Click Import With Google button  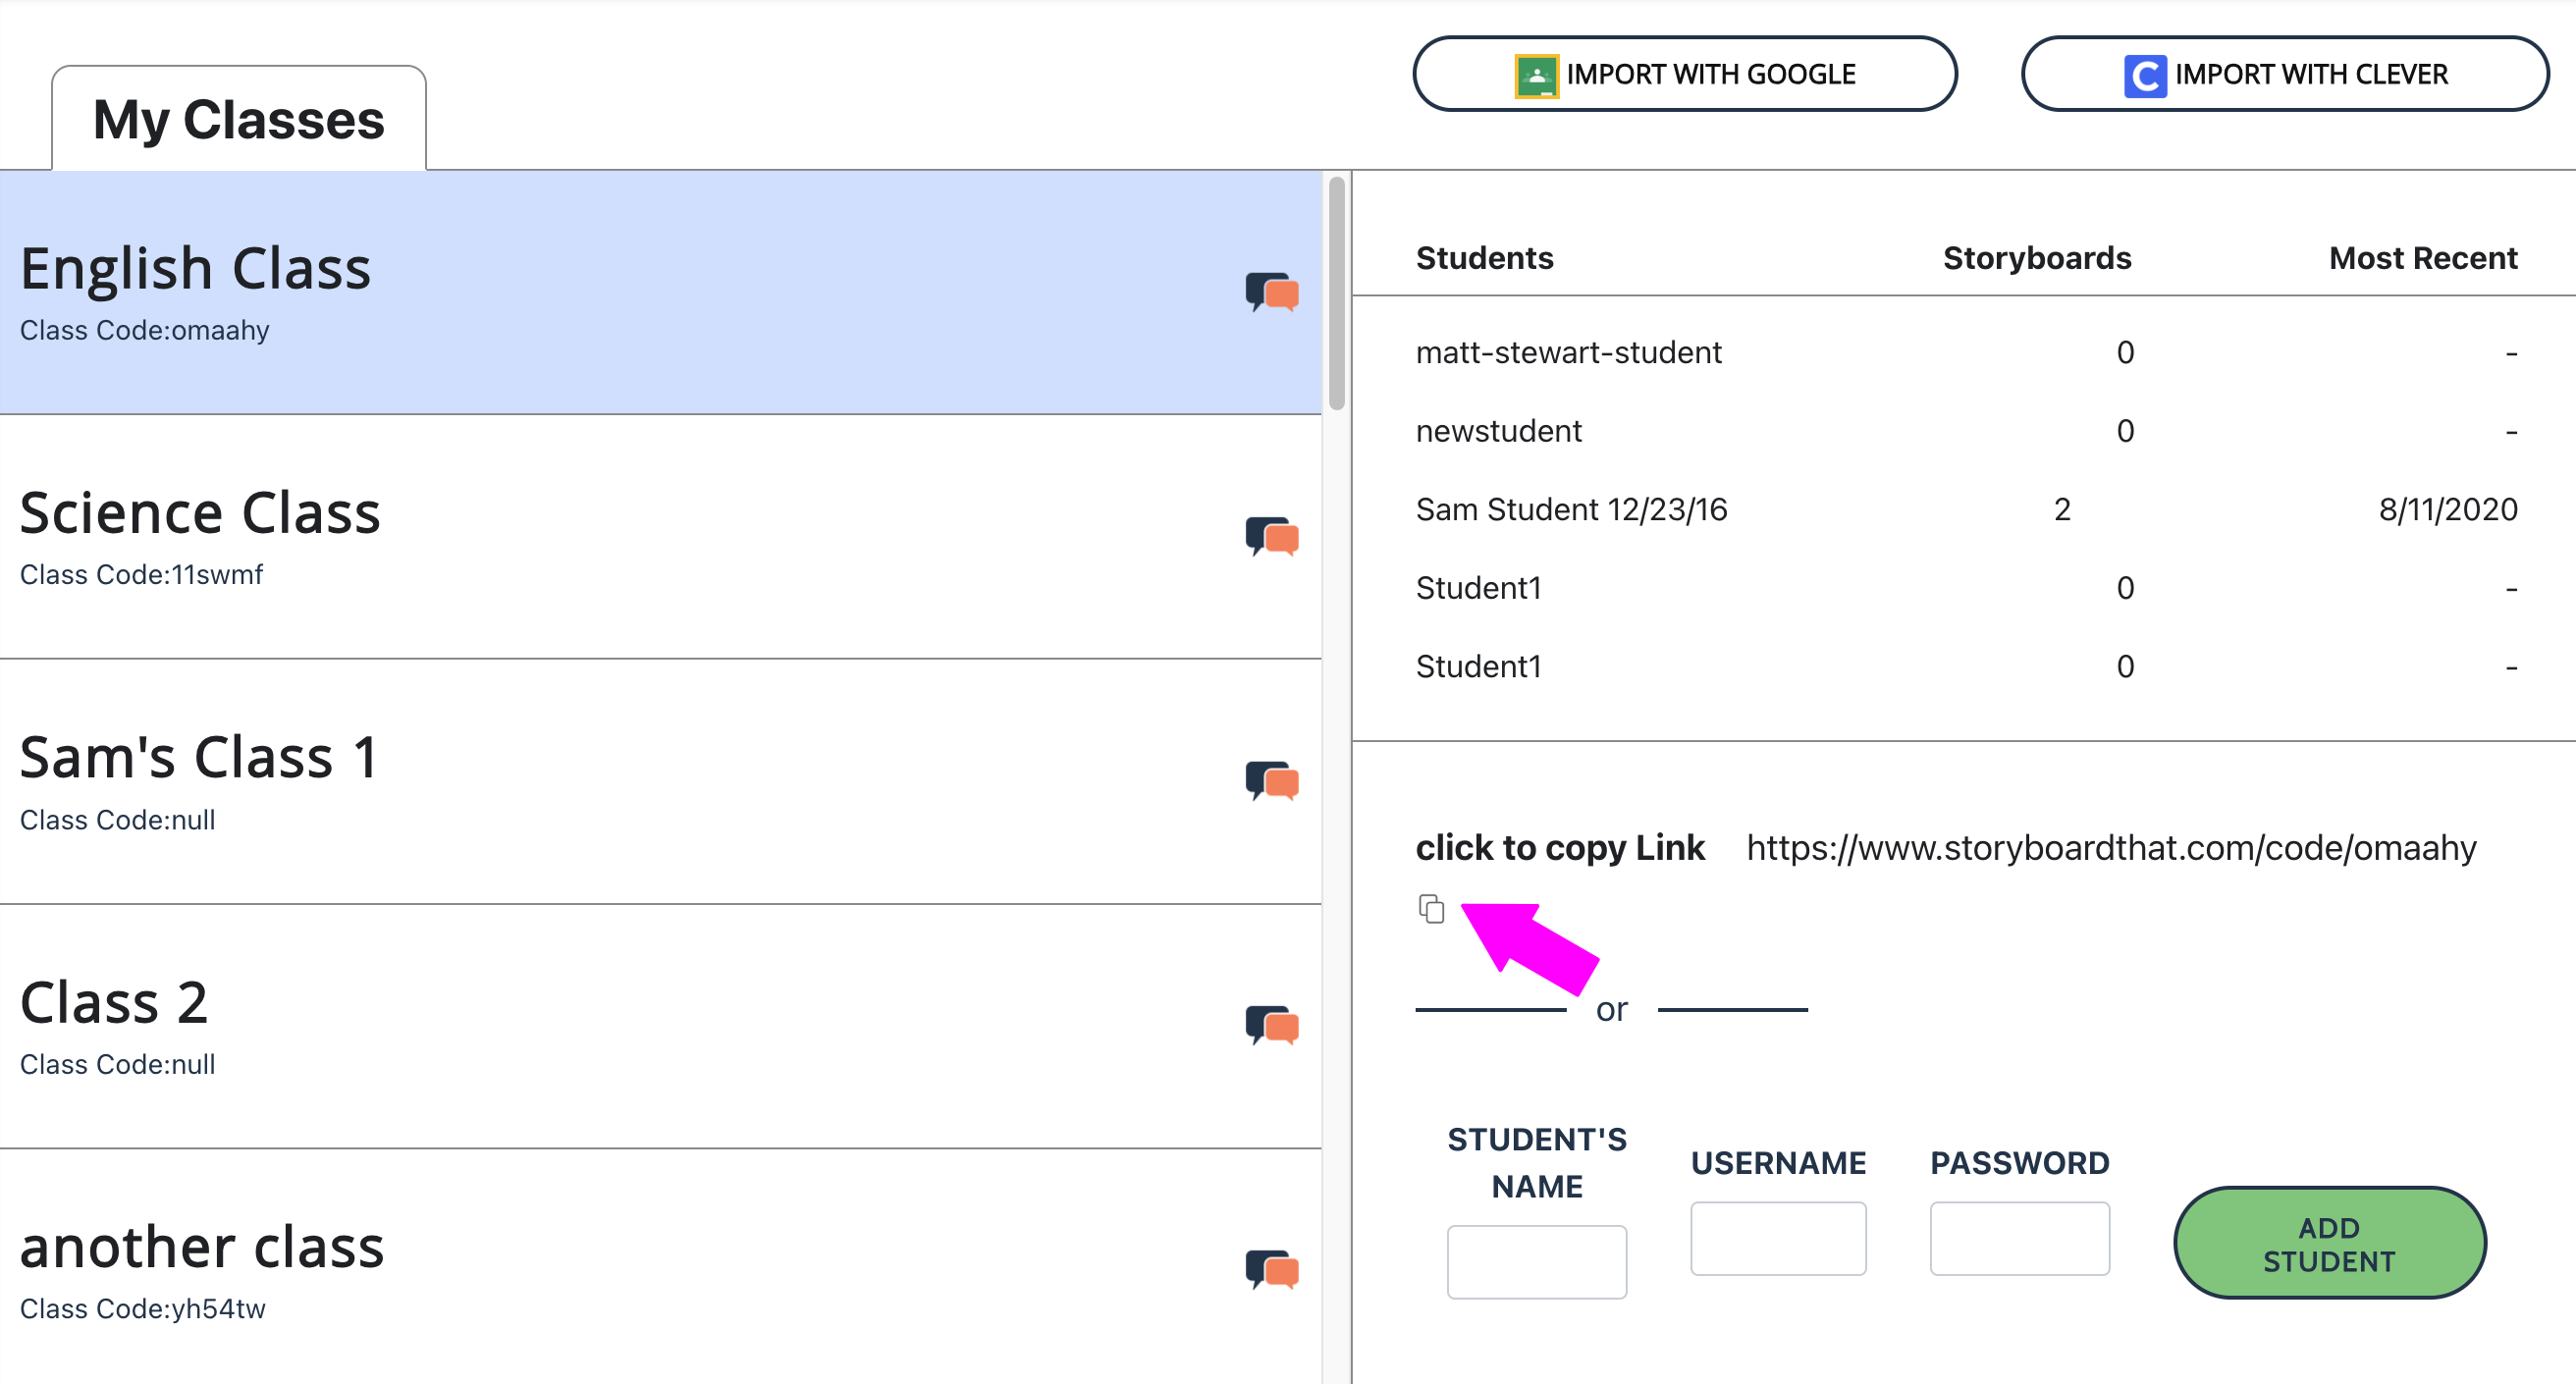[1685, 74]
